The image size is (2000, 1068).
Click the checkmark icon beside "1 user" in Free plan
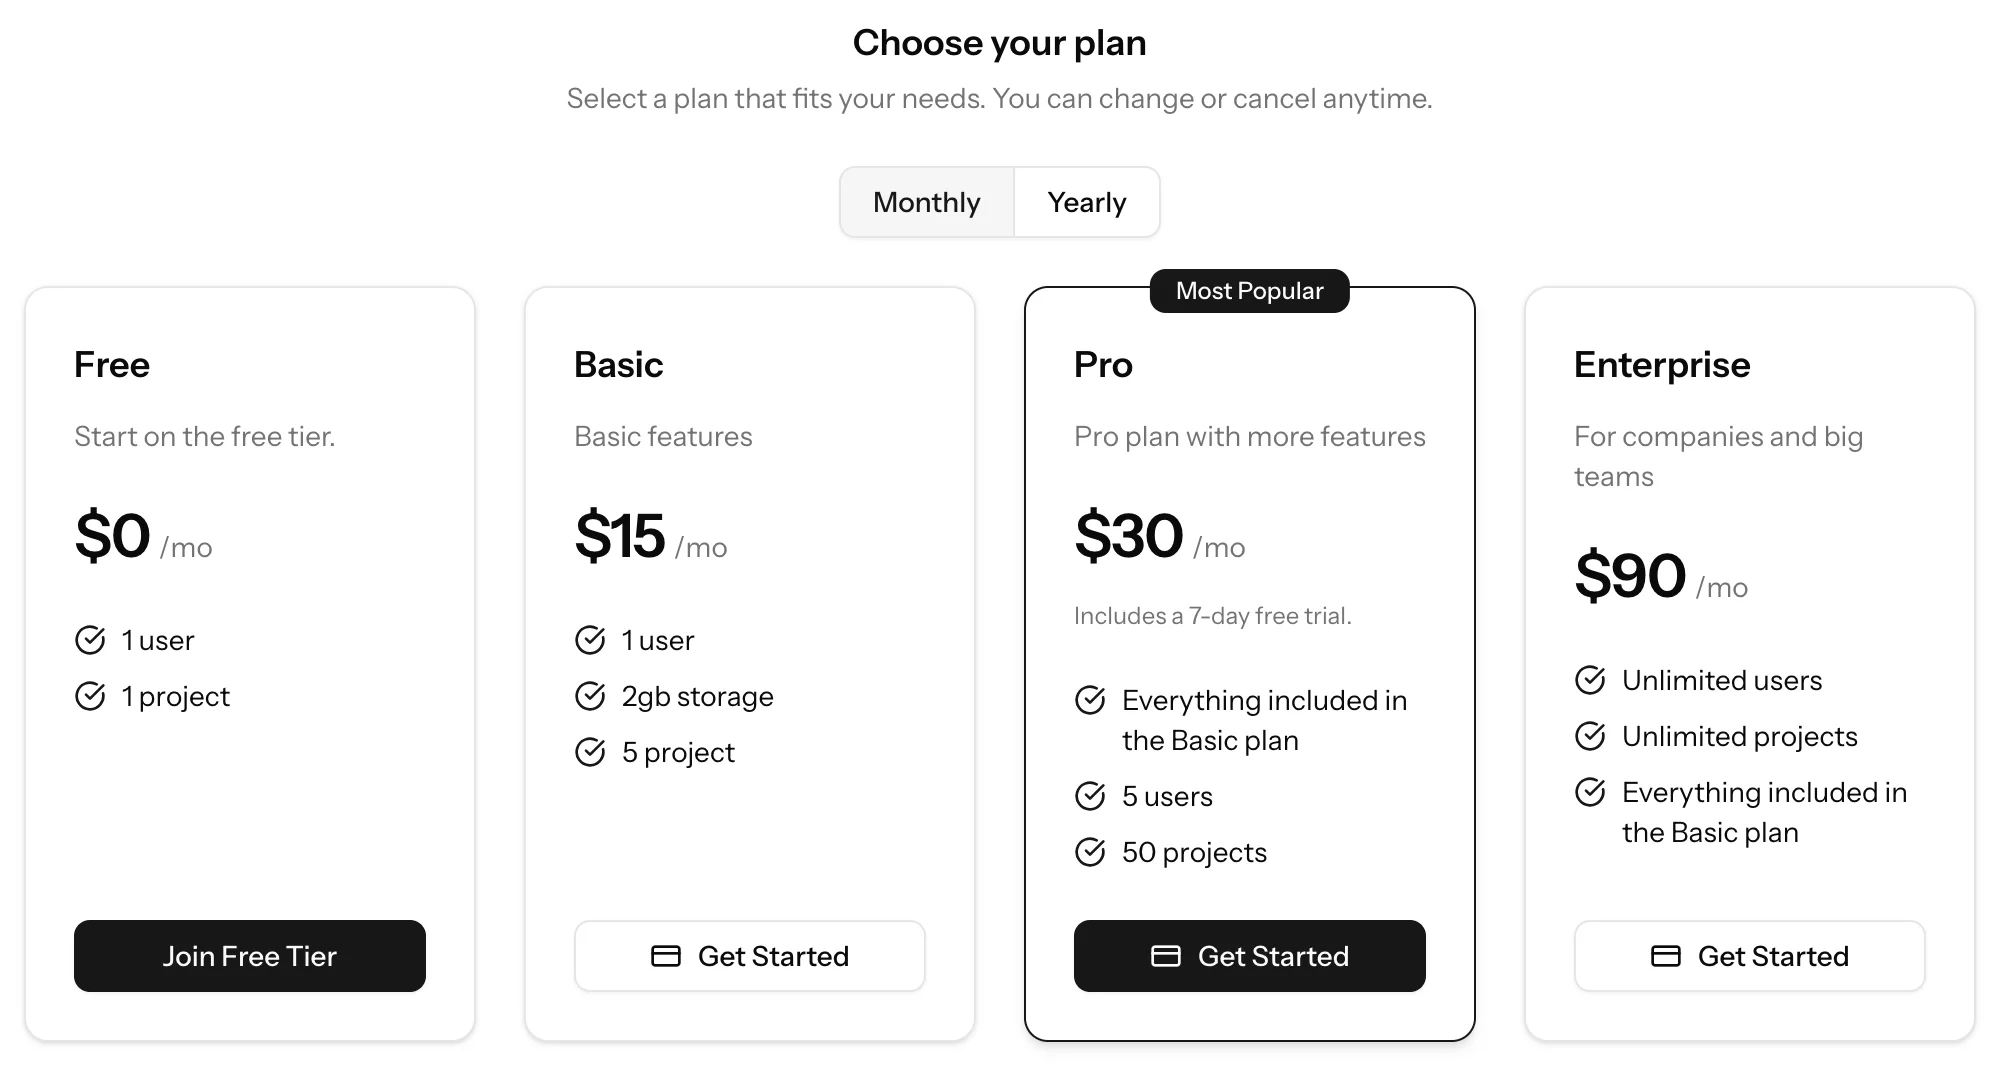(x=90, y=640)
